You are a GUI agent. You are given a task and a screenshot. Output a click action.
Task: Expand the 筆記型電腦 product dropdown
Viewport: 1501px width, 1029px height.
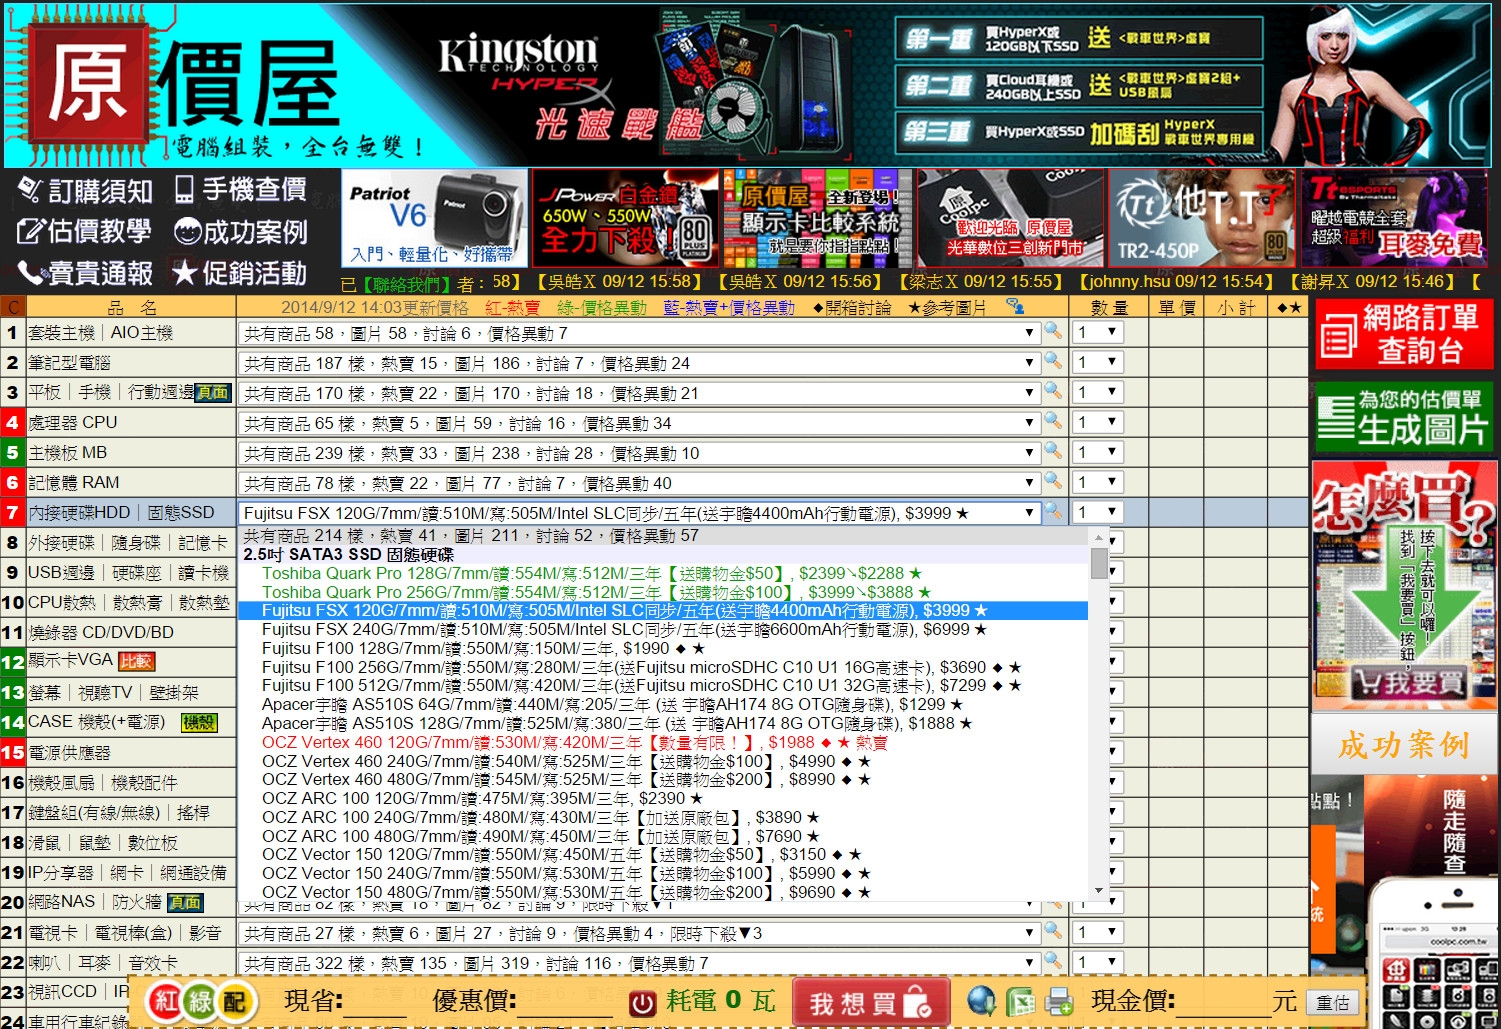(640, 362)
